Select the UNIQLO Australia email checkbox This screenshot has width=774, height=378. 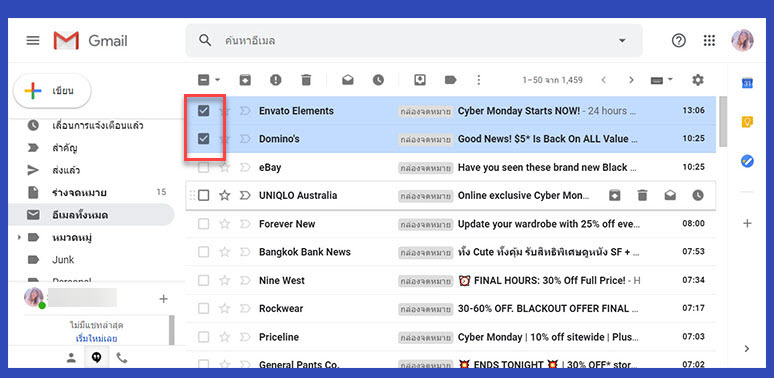203,195
